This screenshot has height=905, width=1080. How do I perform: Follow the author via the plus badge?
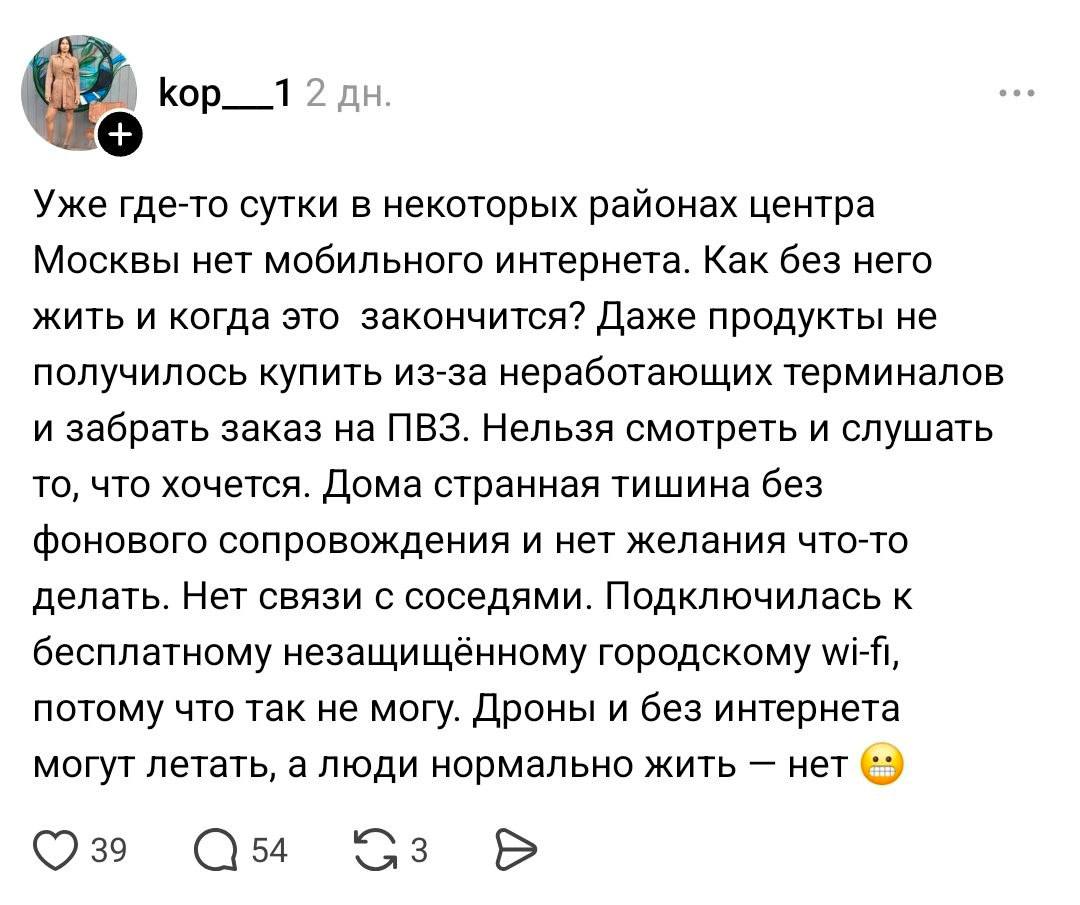(x=119, y=136)
